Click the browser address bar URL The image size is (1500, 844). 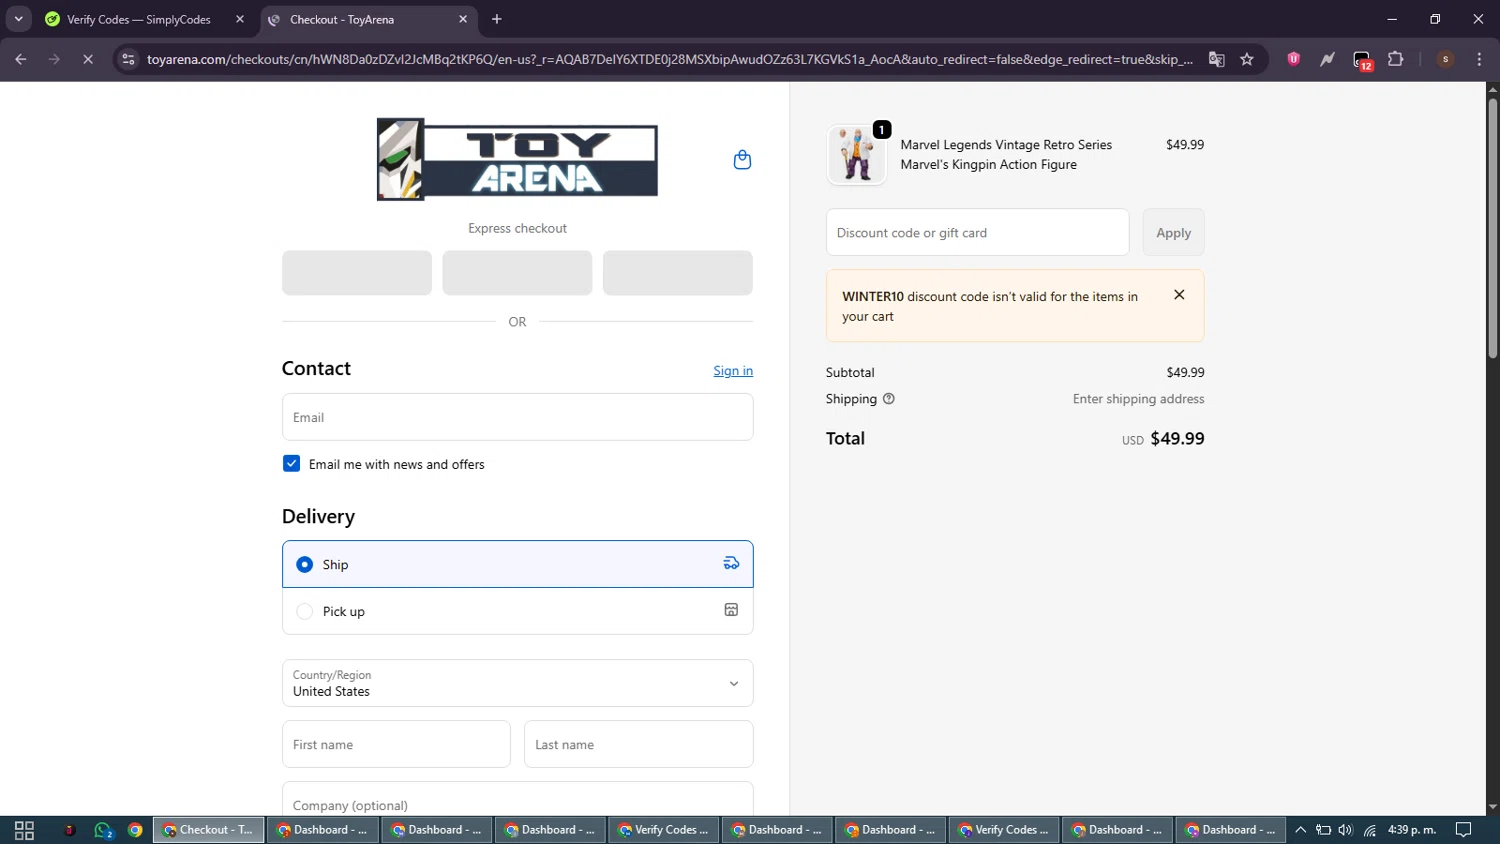pyautogui.click(x=669, y=59)
